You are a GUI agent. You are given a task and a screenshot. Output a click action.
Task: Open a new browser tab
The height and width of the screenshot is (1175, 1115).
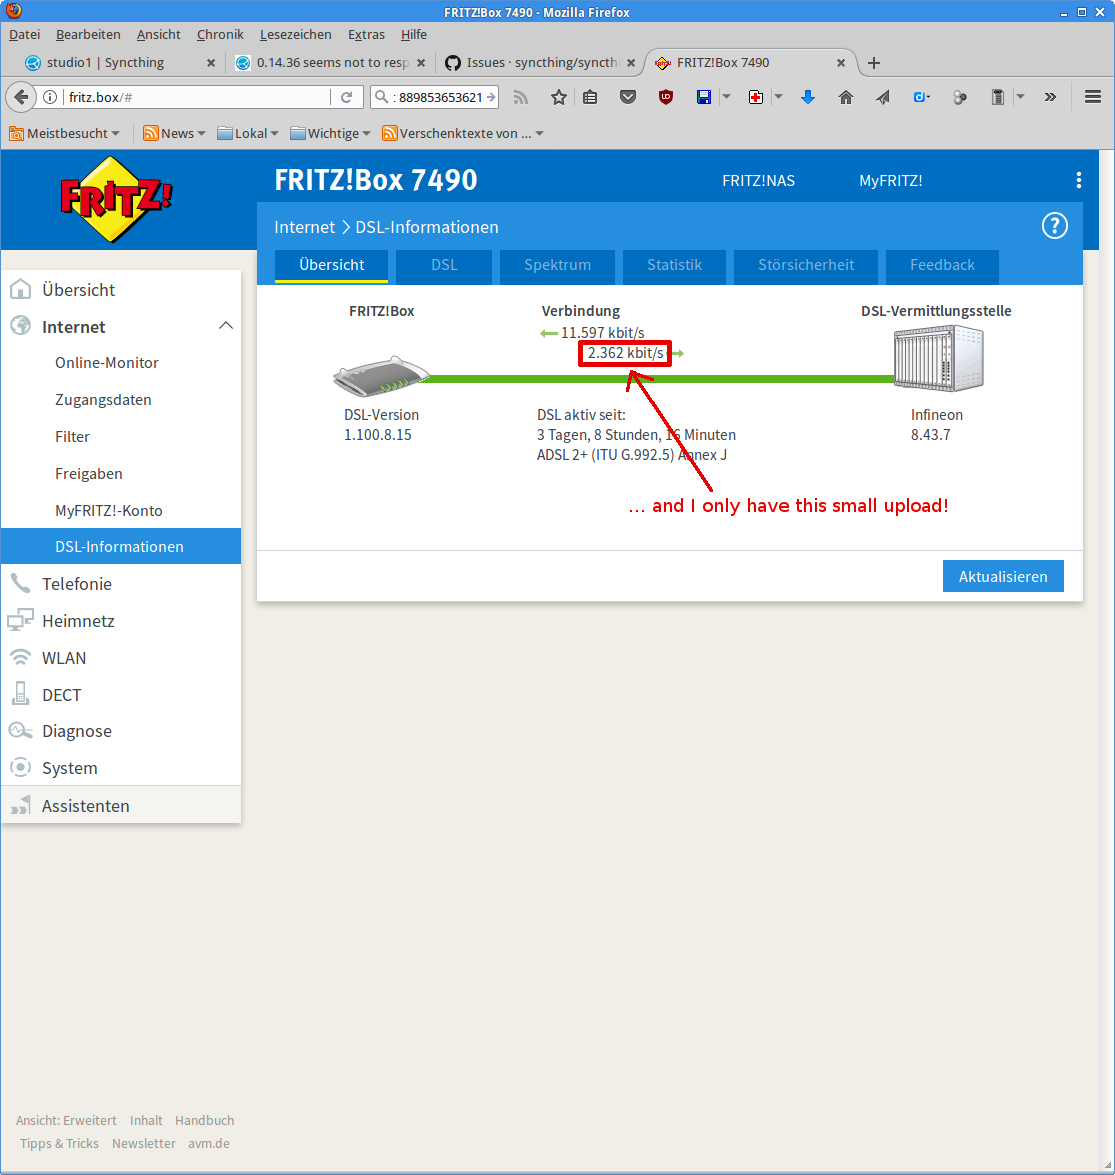coord(874,63)
